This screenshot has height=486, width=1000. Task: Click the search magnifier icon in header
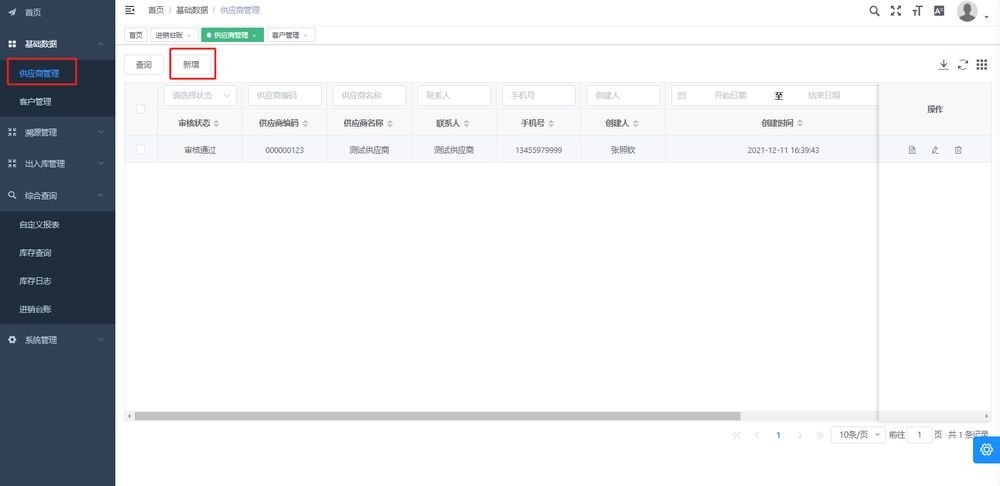click(874, 11)
